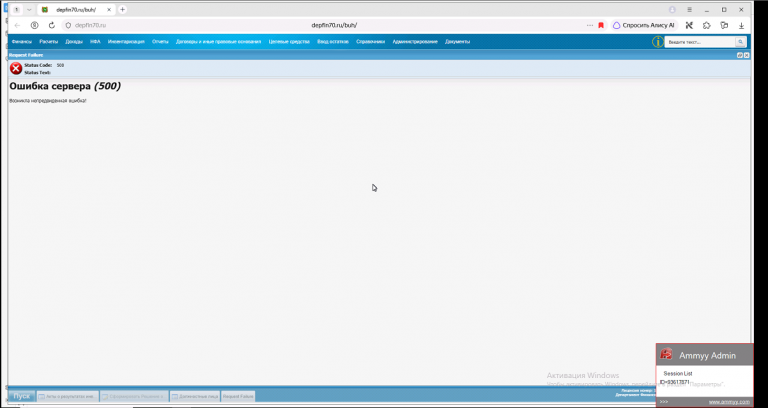Go back with the browser back arrow

pos(17,25)
